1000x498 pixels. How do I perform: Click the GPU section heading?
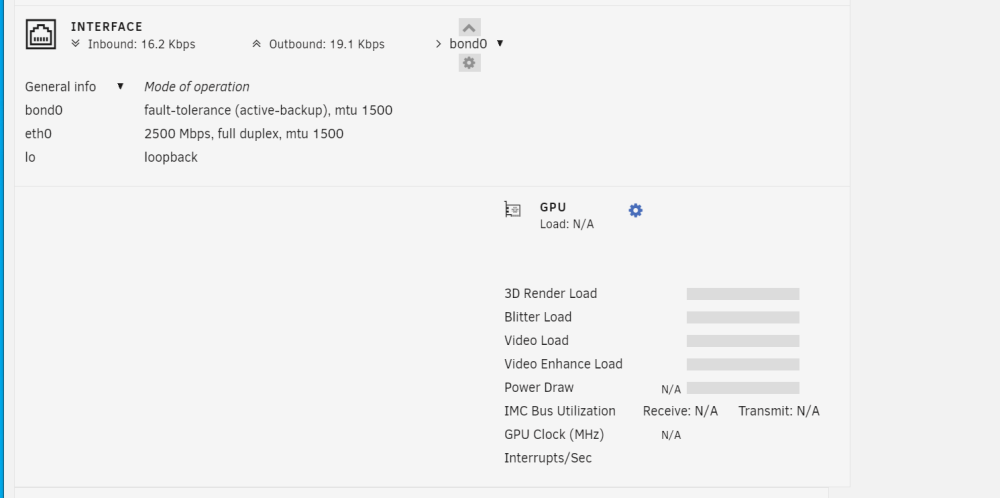(x=553, y=207)
